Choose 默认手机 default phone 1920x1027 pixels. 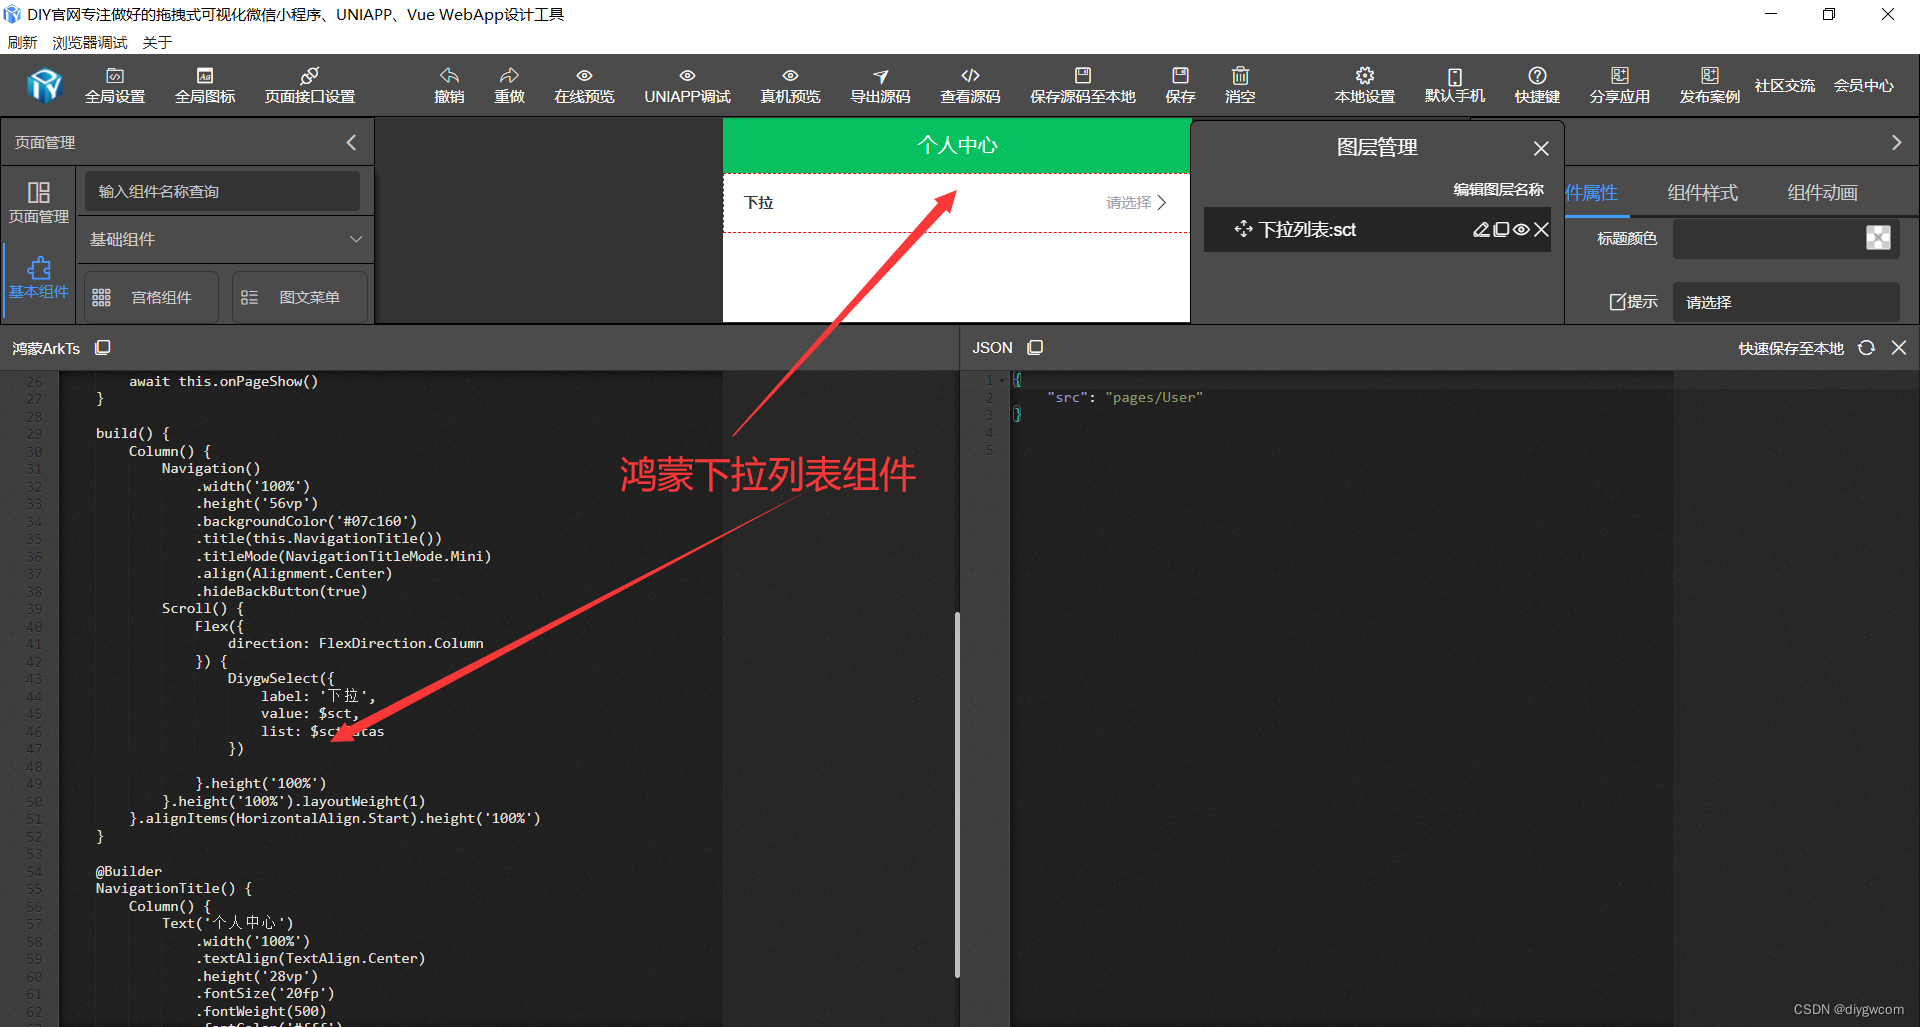point(1455,85)
